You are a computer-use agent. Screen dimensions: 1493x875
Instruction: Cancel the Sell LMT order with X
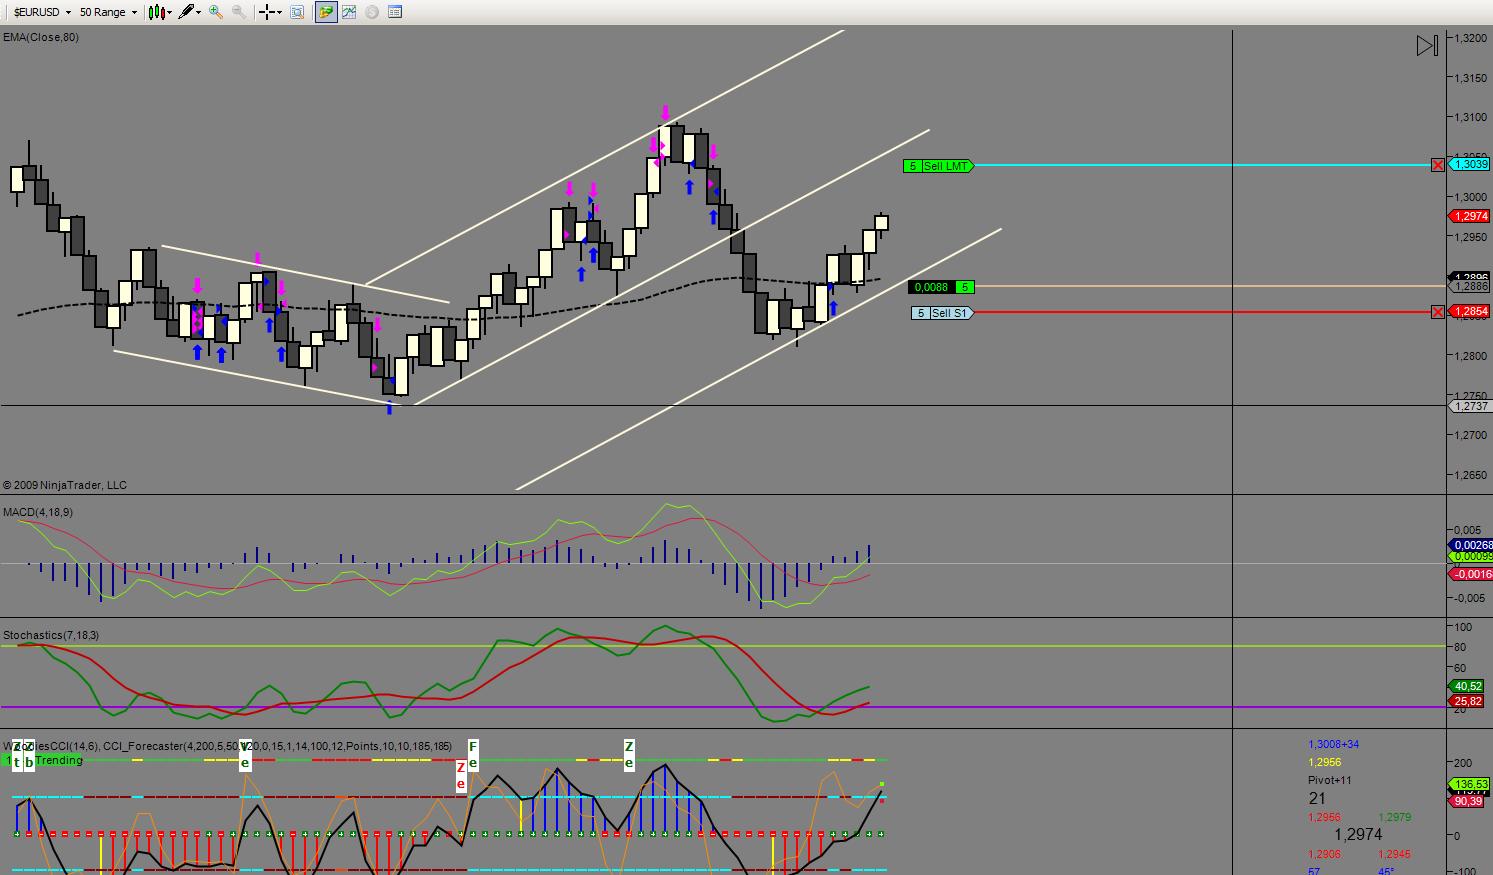click(1438, 165)
